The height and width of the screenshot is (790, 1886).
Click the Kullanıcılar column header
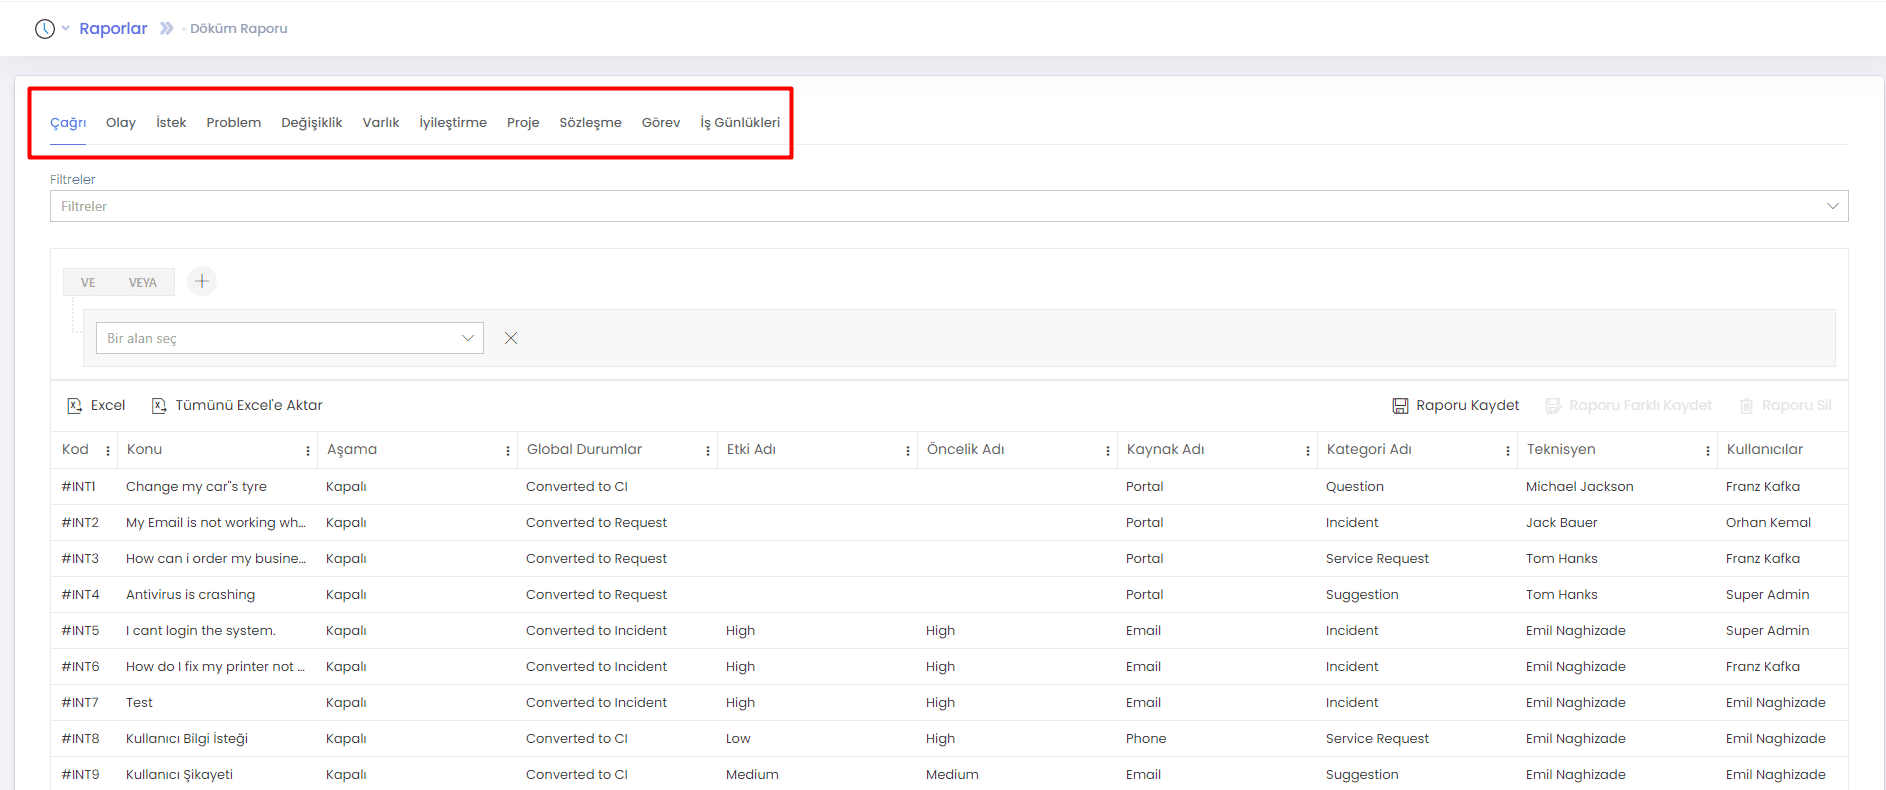click(x=1765, y=450)
